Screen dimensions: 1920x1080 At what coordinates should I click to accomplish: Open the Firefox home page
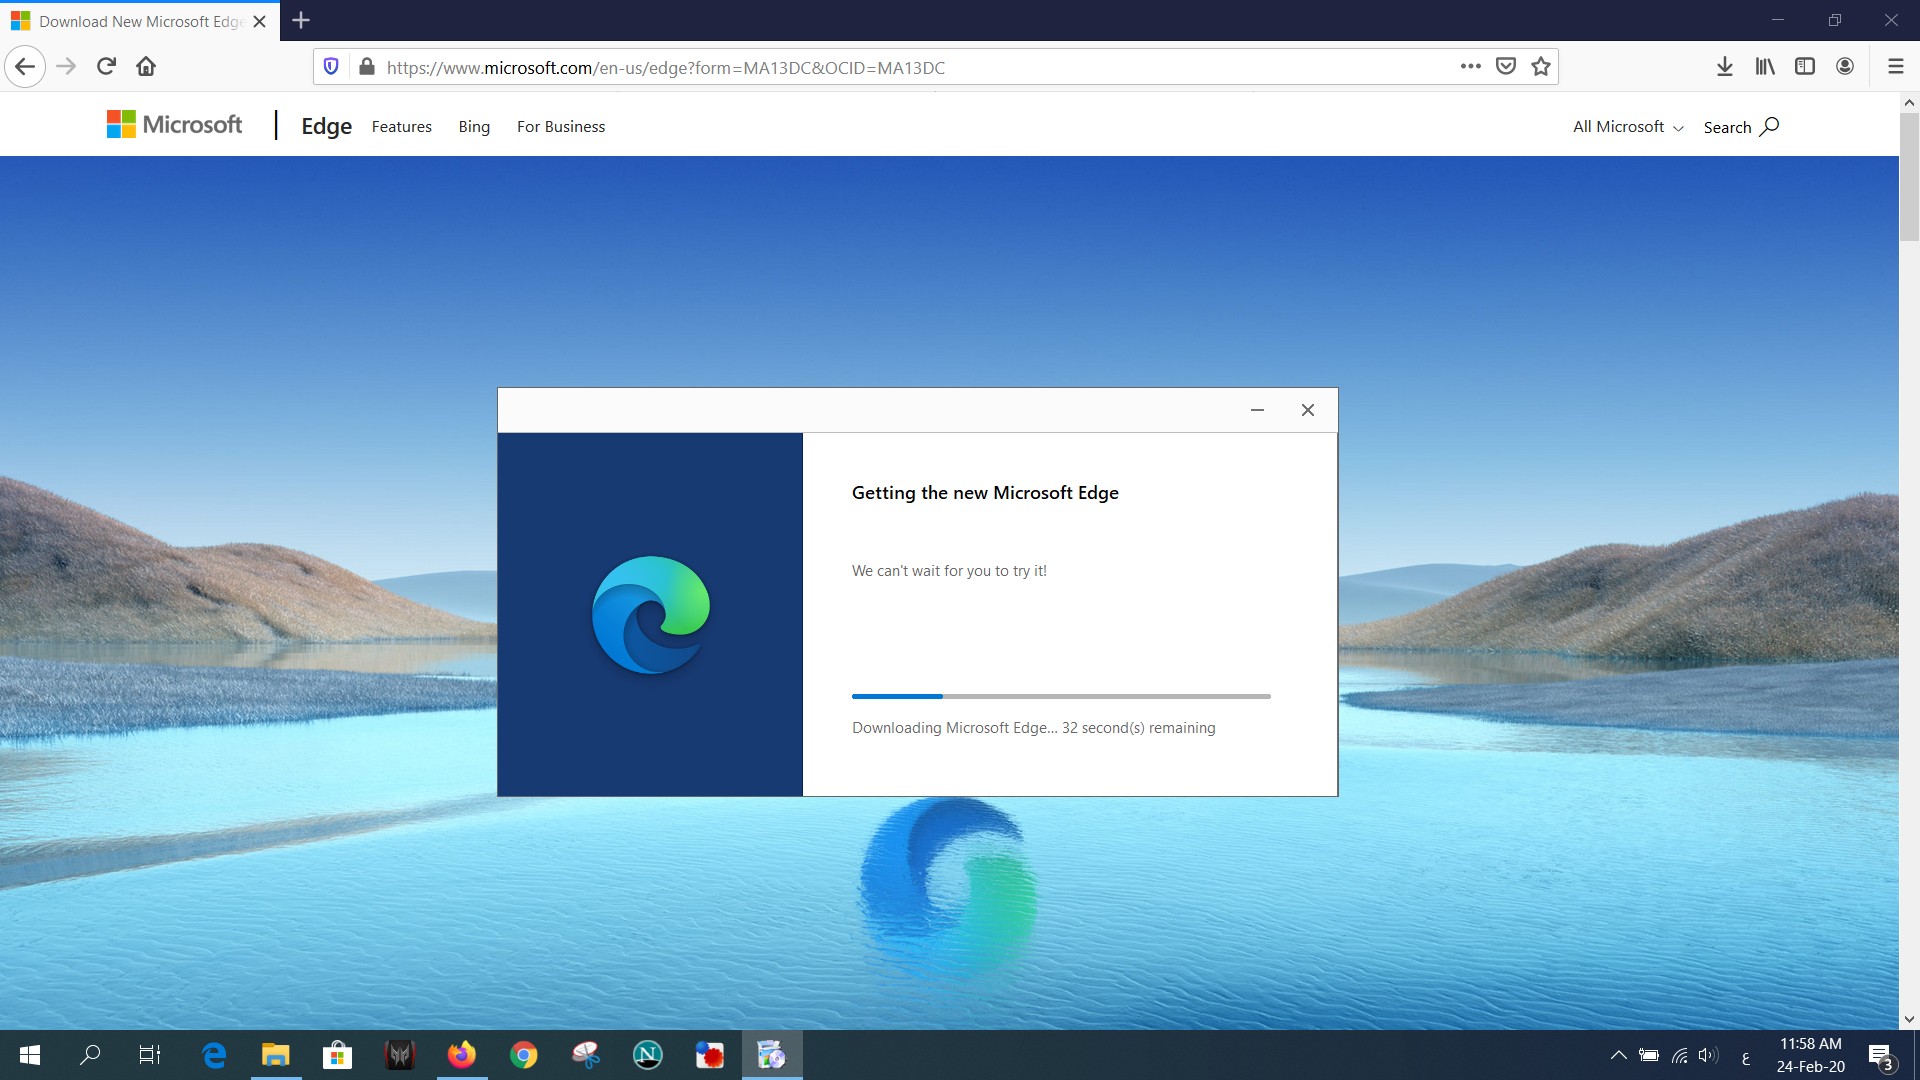tap(146, 67)
